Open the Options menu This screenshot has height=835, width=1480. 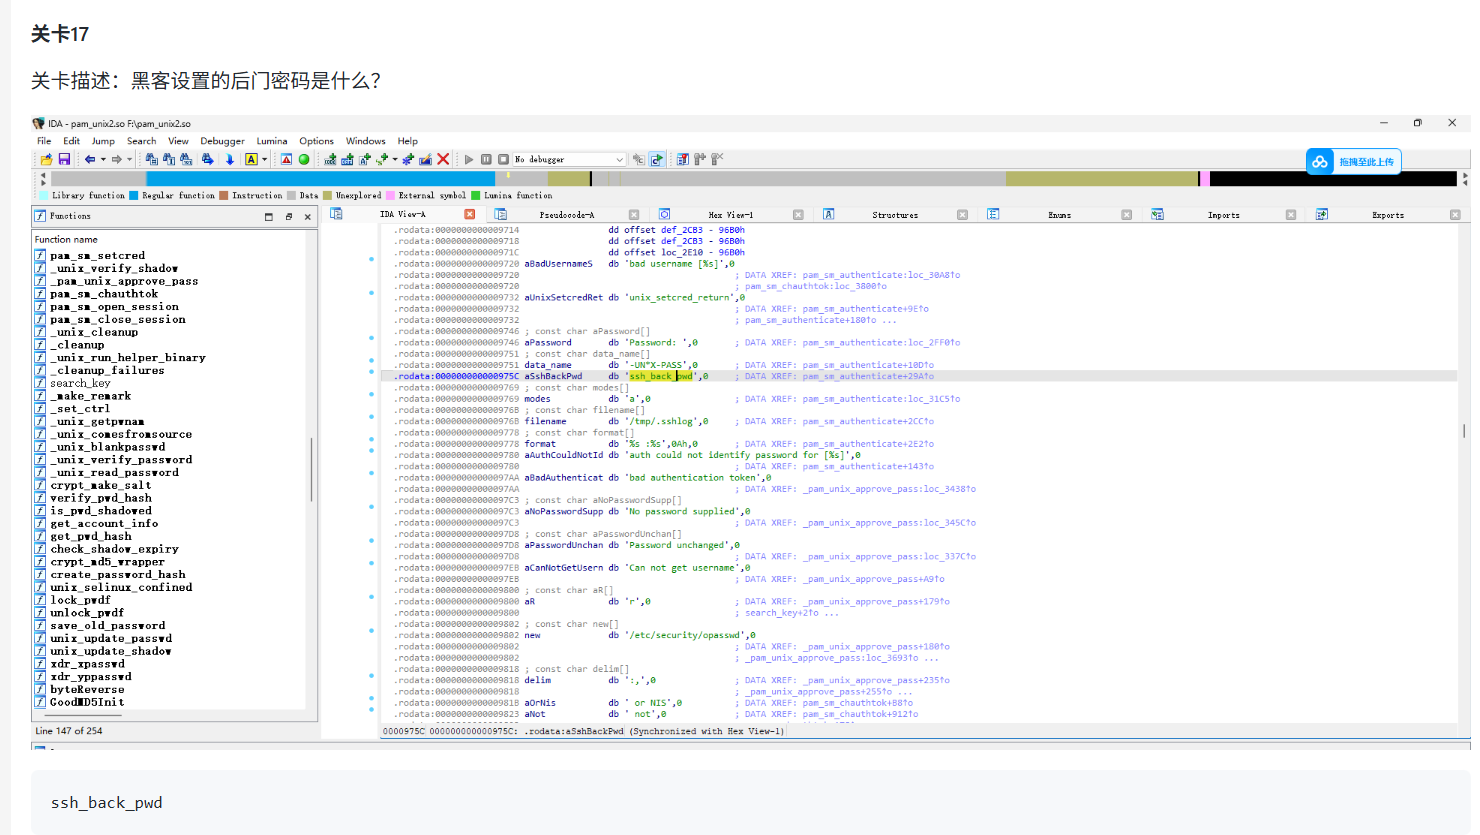pyautogui.click(x=316, y=141)
